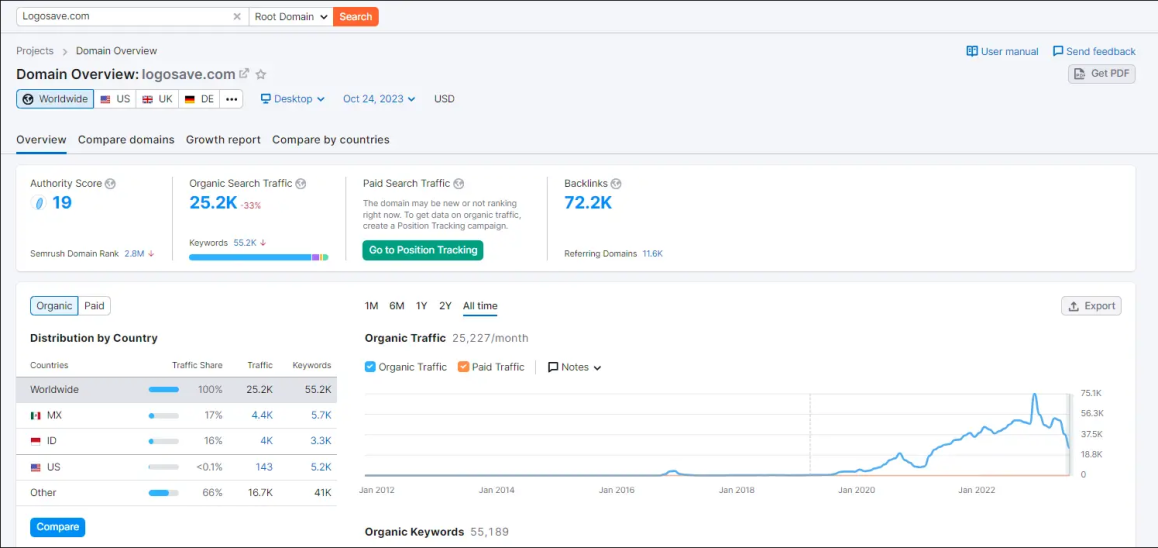This screenshot has height=548, width=1158.
Task: Click the globe info icon next to Organic Search Traffic
Action: coord(301,183)
